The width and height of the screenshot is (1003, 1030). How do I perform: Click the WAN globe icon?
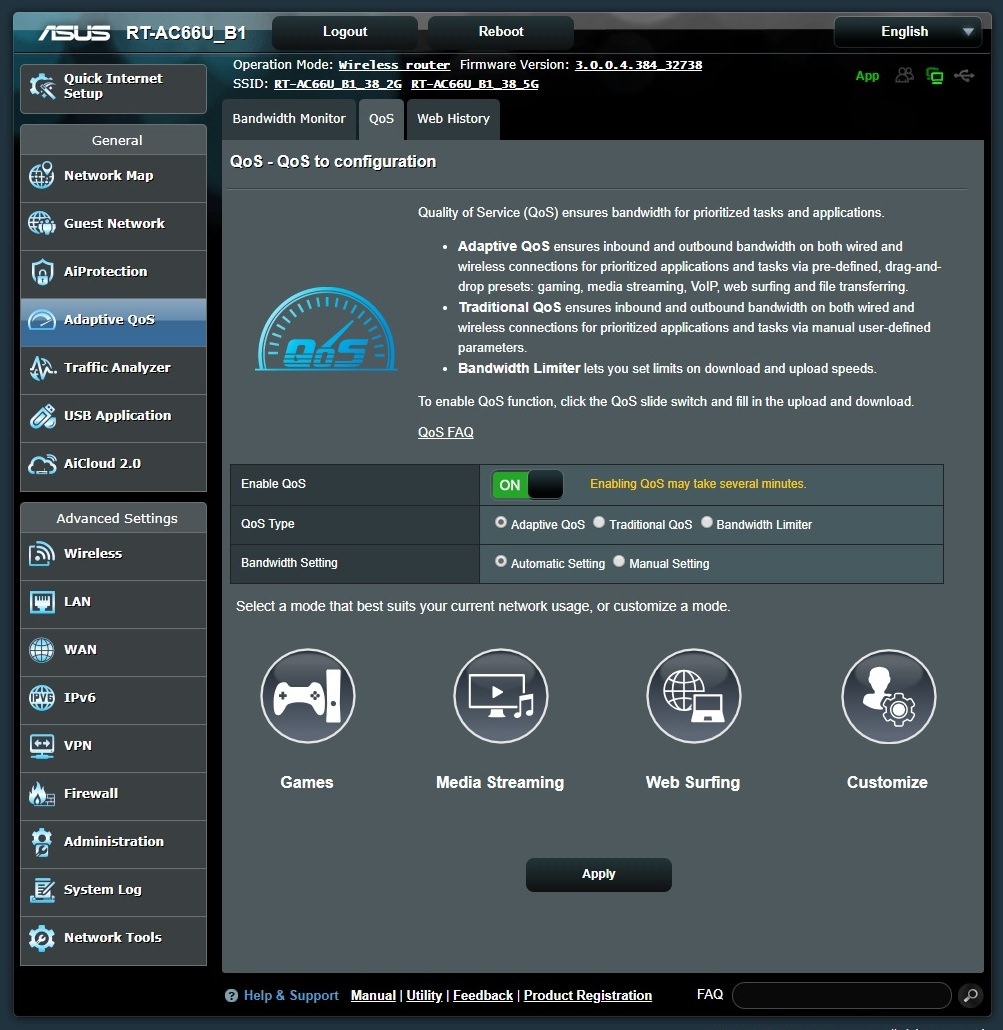pyautogui.click(x=41, y=650)
